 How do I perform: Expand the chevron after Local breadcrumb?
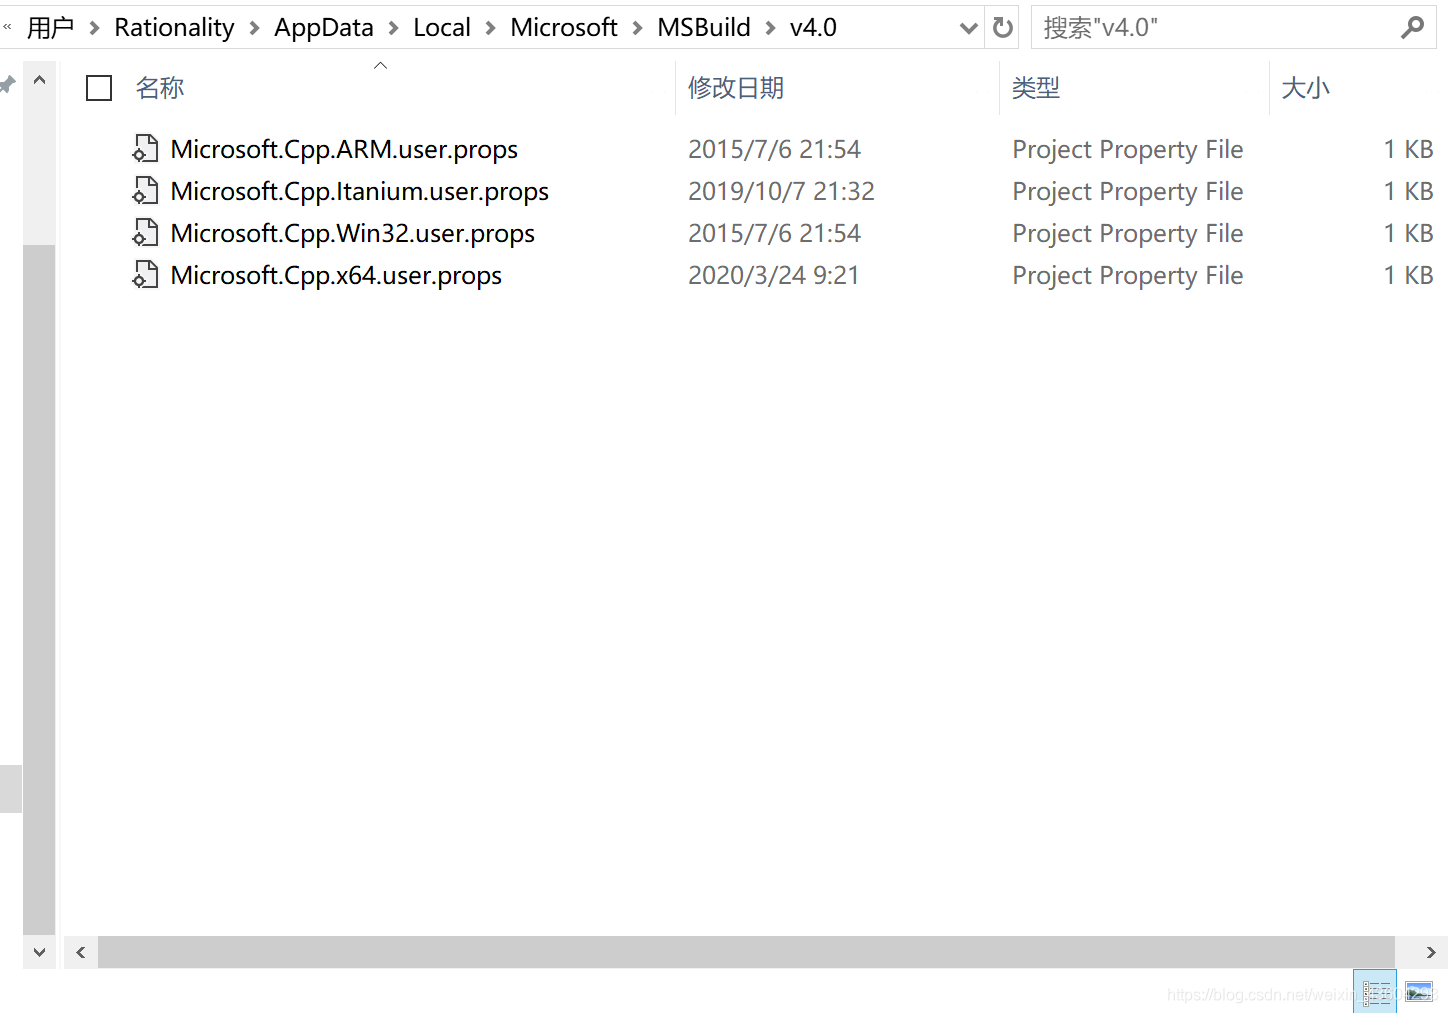coord(490,28)
